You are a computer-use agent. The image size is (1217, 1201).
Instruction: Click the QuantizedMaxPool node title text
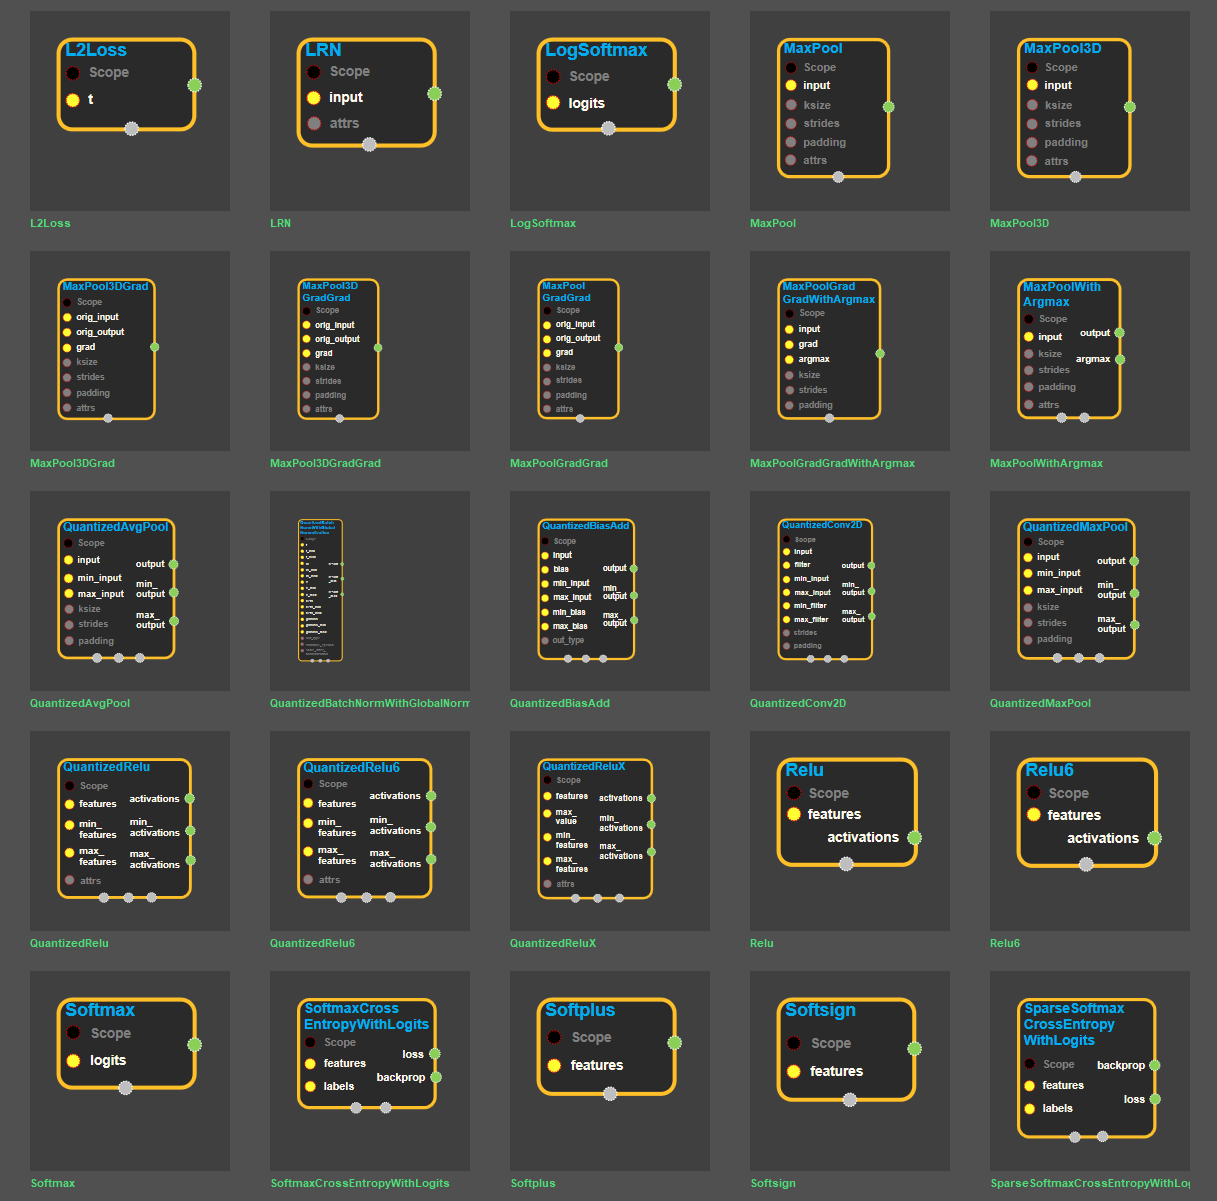click(x=1074, y=527)
